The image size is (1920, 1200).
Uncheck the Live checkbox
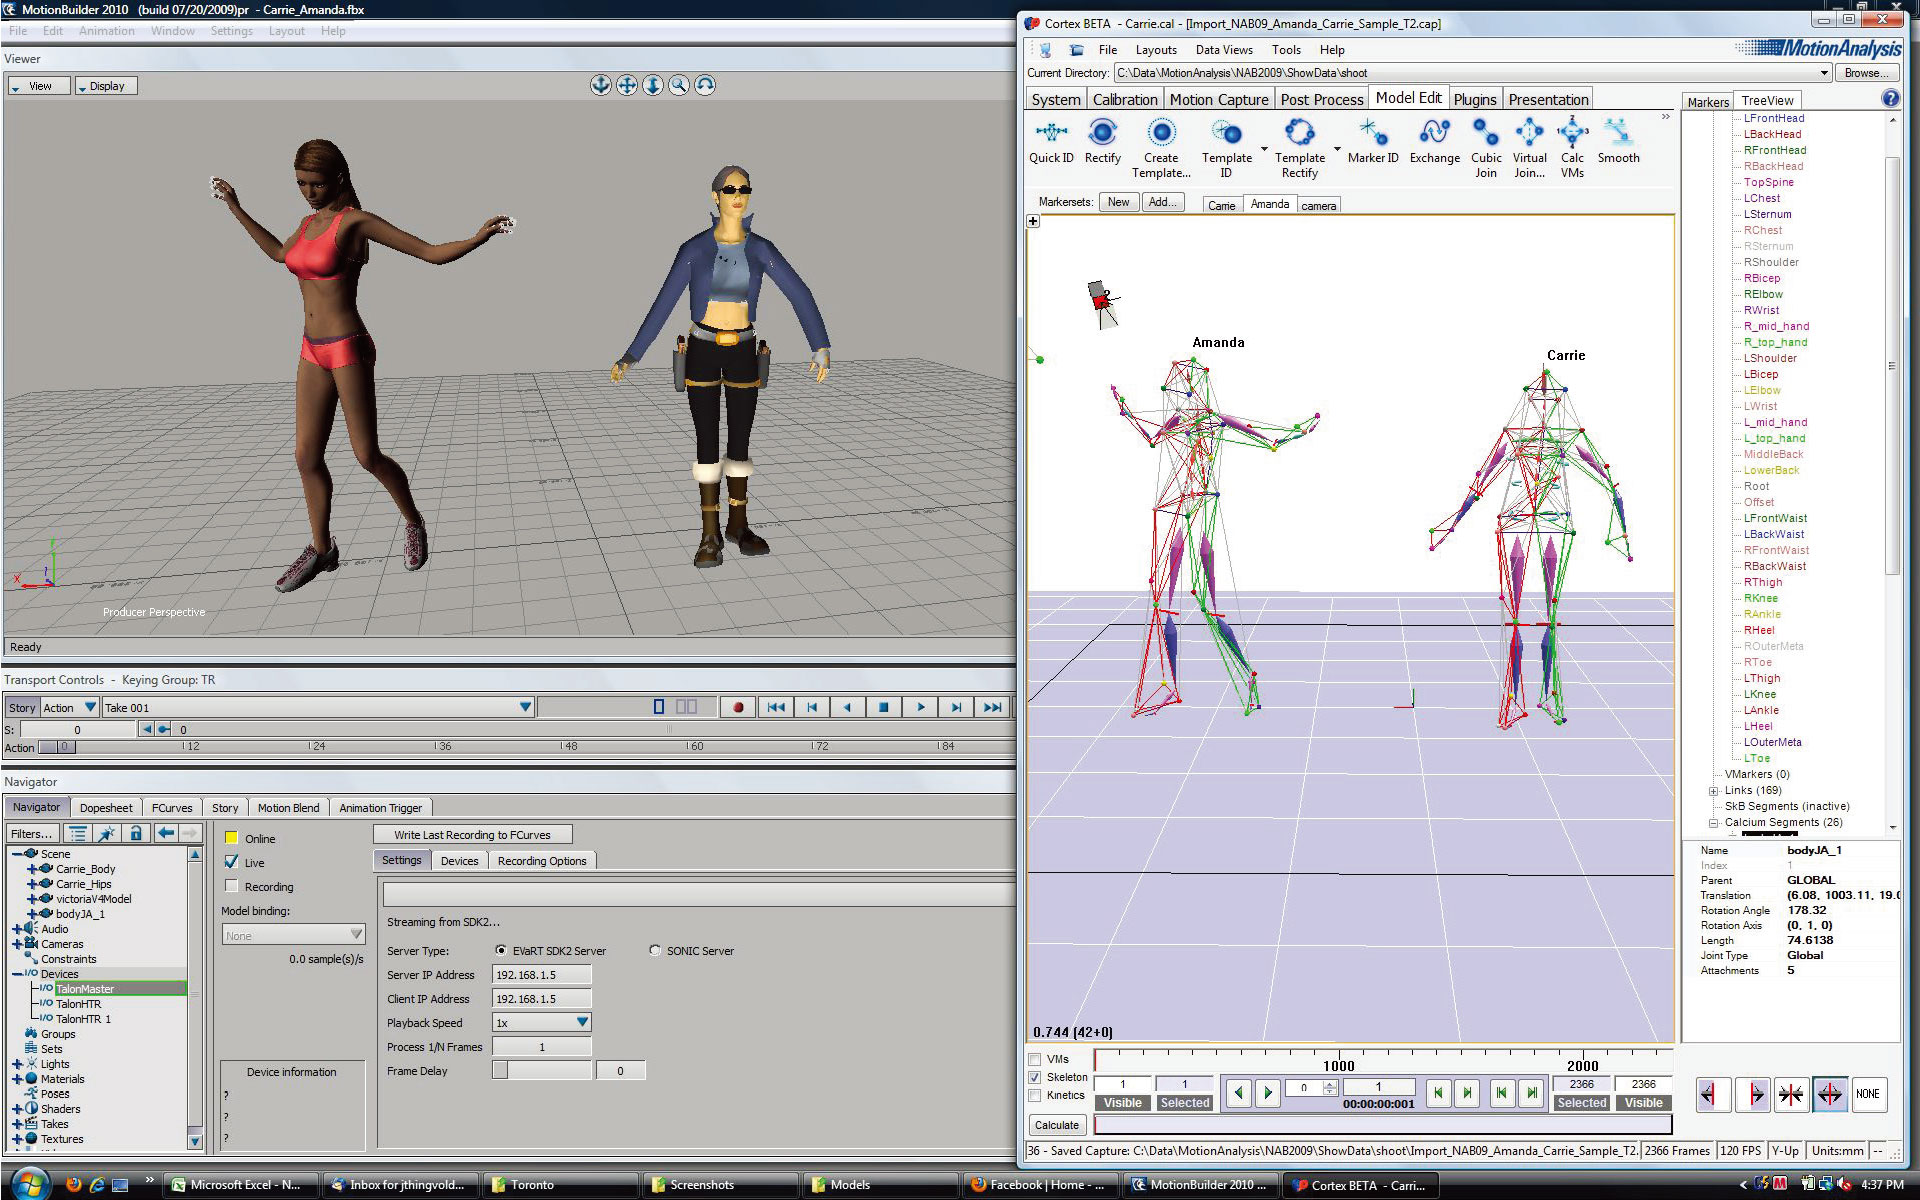click(x=232, y=862)
